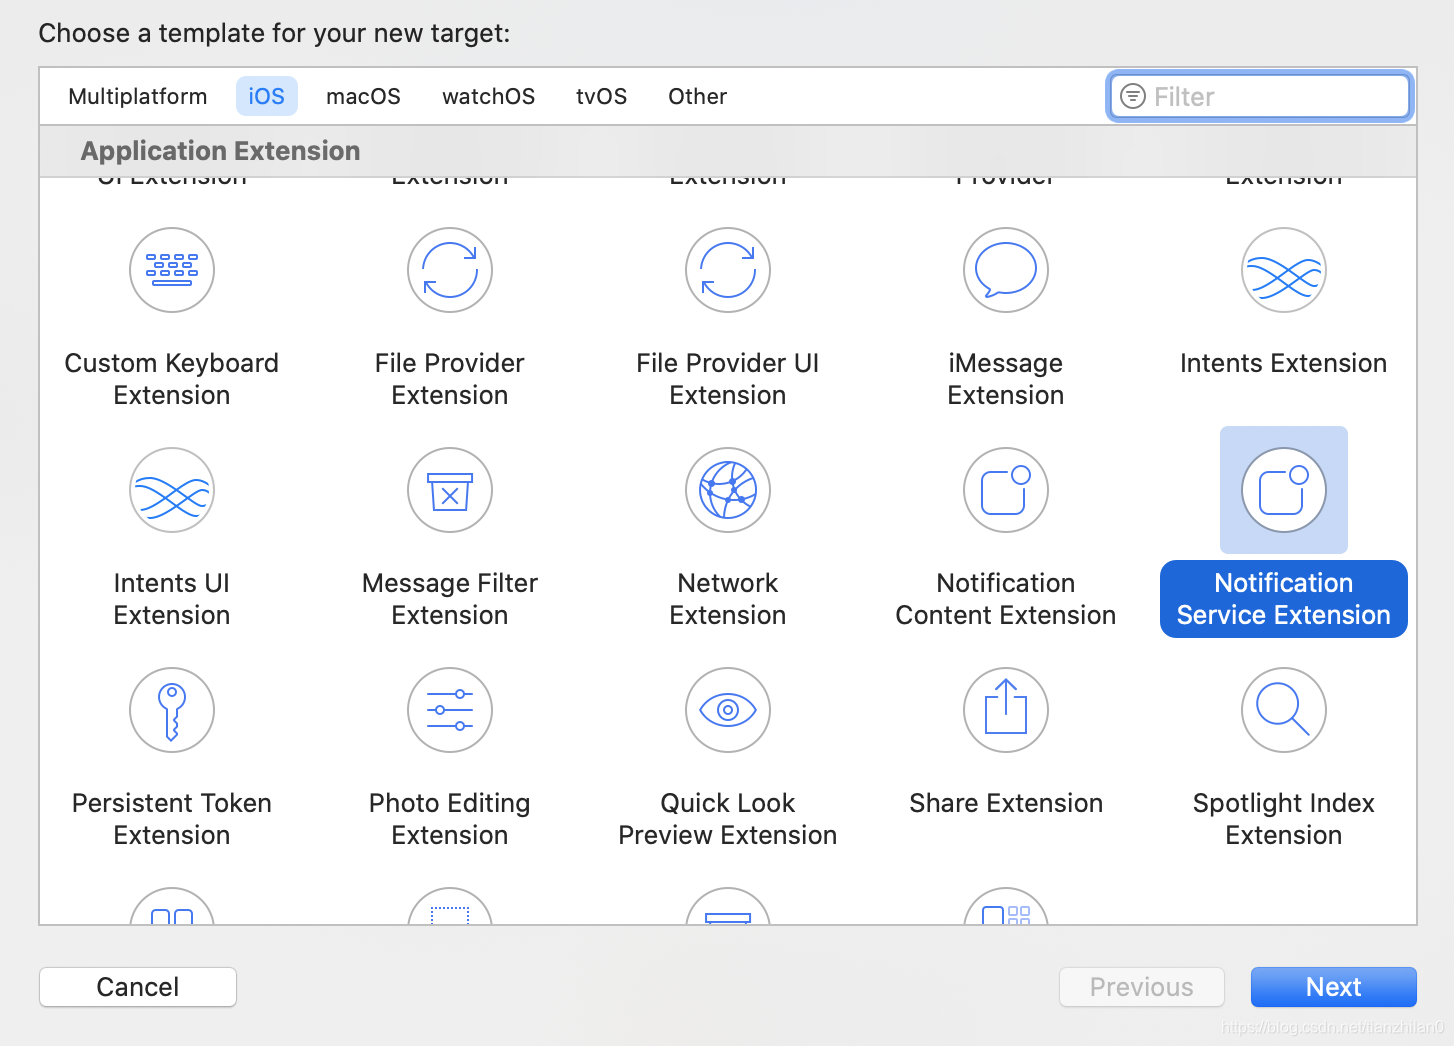Screen dimensions: 1454x1046
Task: Choose the Photo Editing Extension sliders icon
Action: pyautogui.click(x=450, y=710)
